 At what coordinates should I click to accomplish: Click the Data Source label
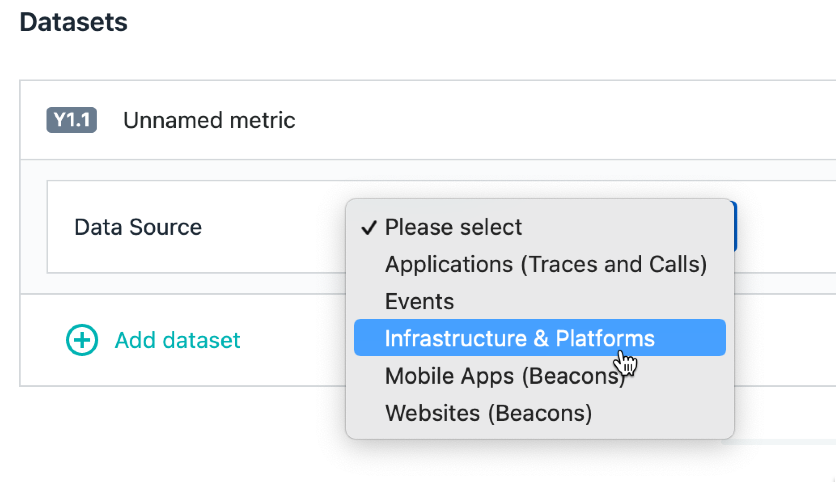tap(138, 228)
